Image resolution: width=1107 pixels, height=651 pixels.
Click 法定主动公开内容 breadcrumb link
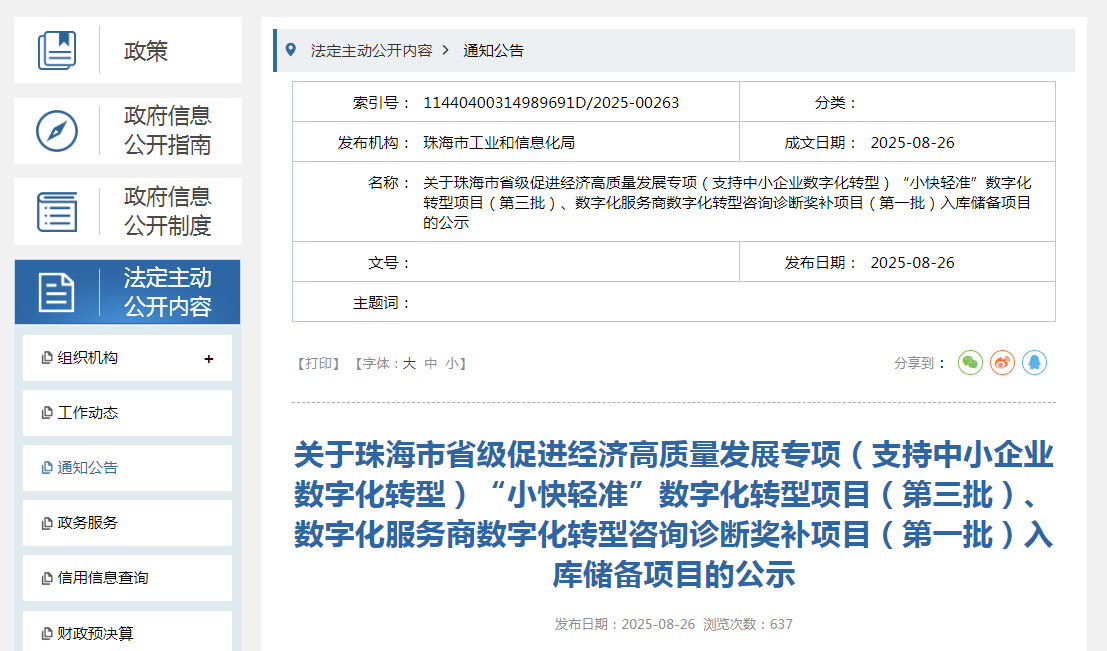point(371,50)
